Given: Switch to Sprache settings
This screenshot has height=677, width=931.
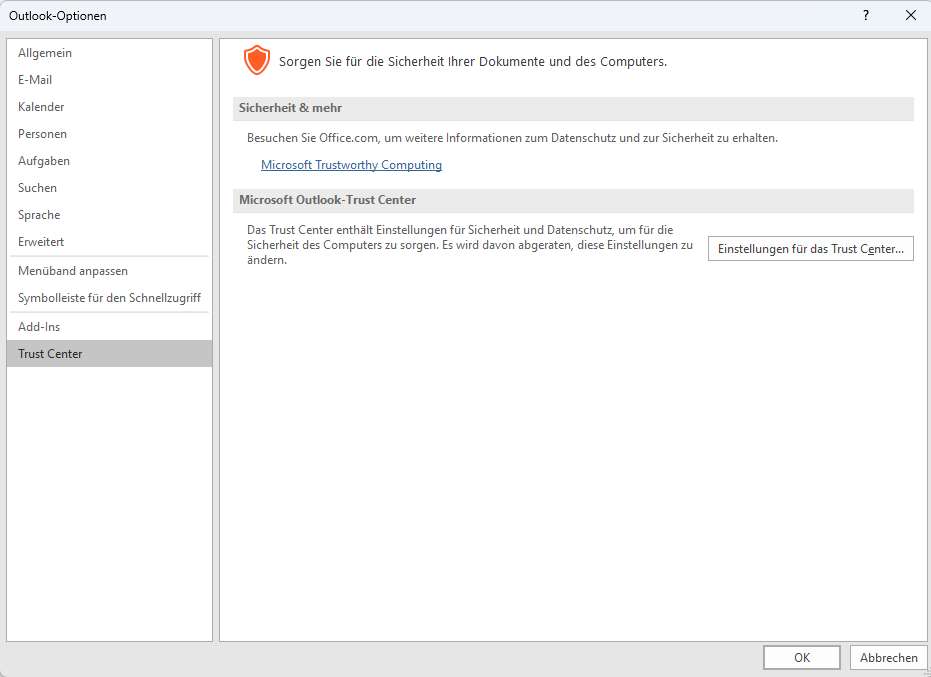Looking at the screenshot, I should click(109, 215).
